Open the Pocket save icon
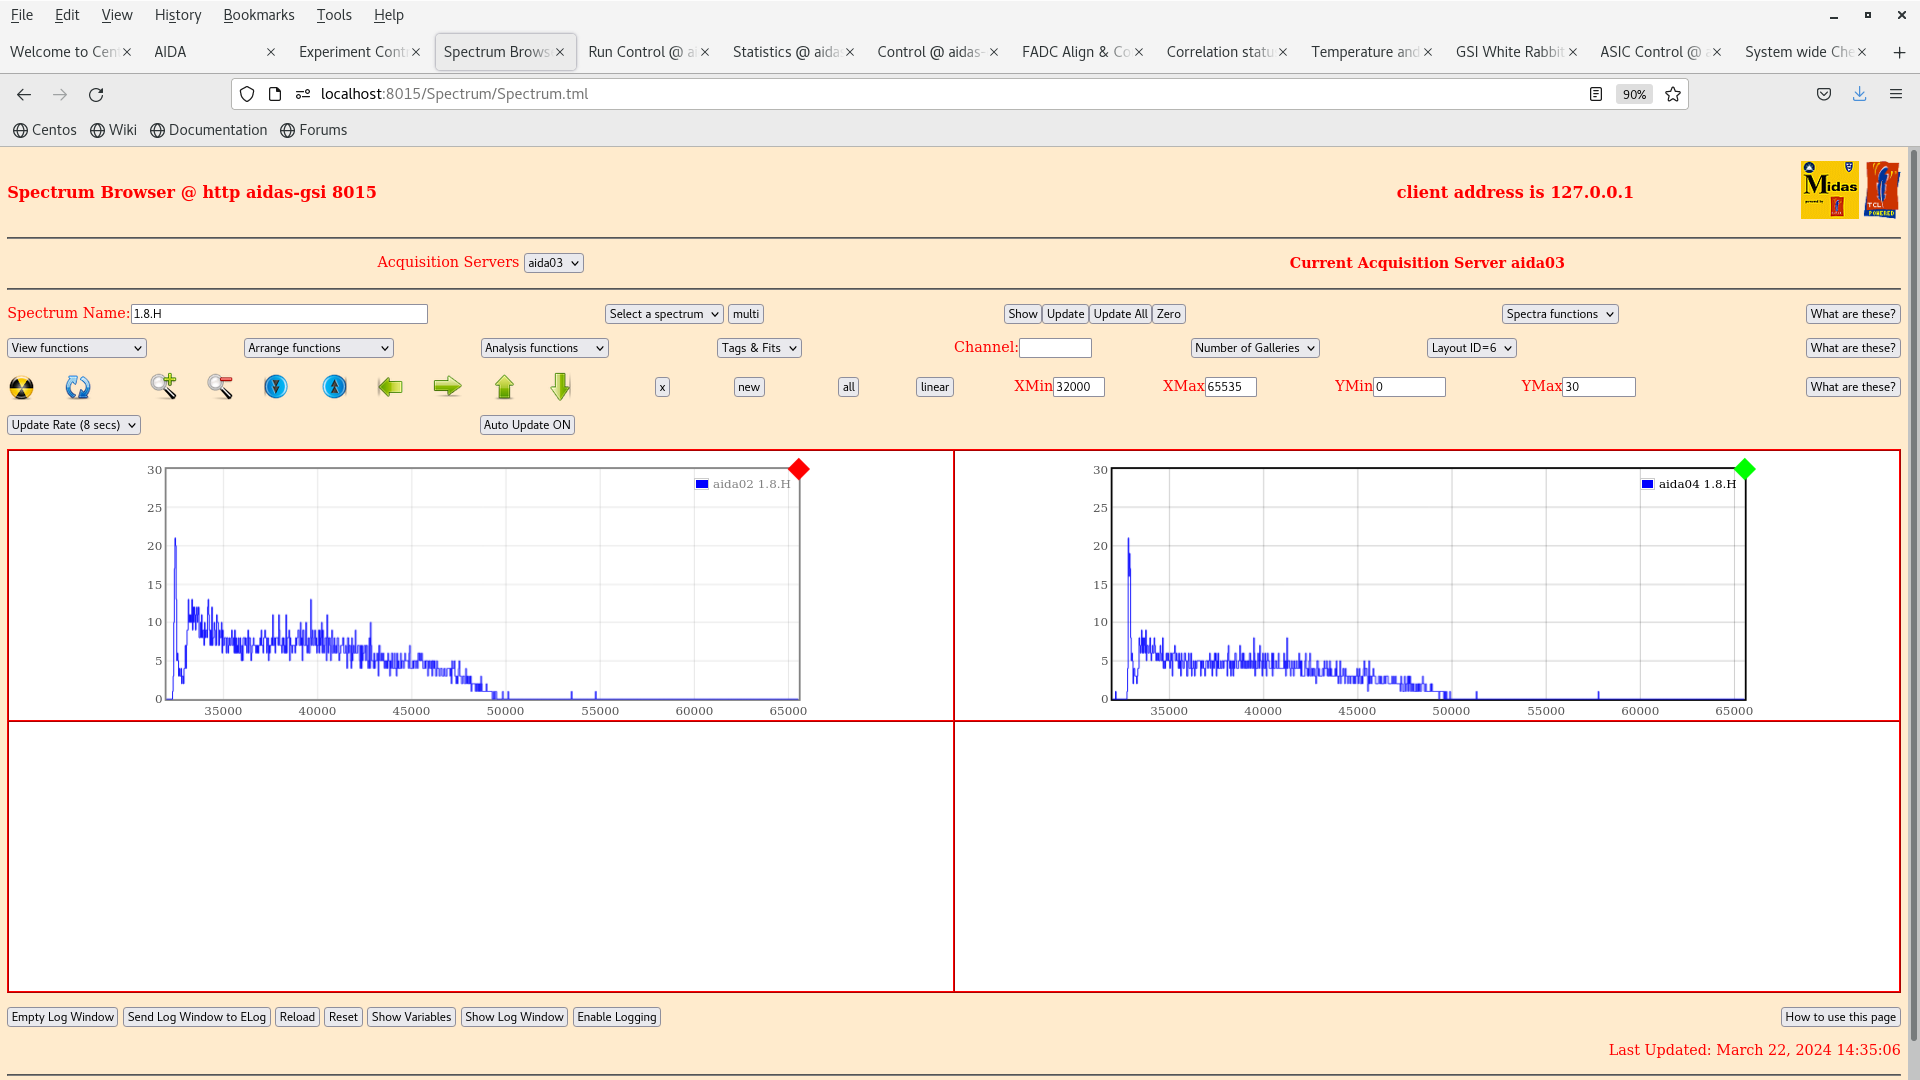This screenshot has width=1920, height=1080. (x=1824, y=94)
